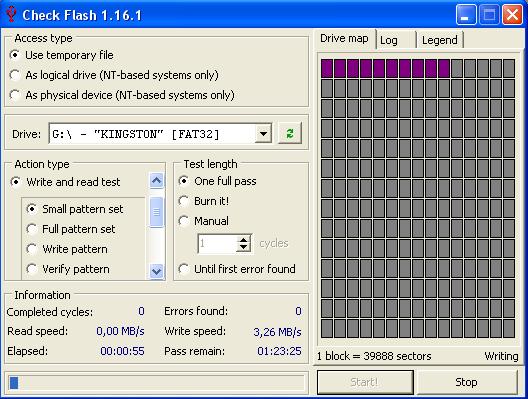The image size is (528, 399).
Task: Click the Check Flash app icon in title bar
Action: tap(11, 14)
